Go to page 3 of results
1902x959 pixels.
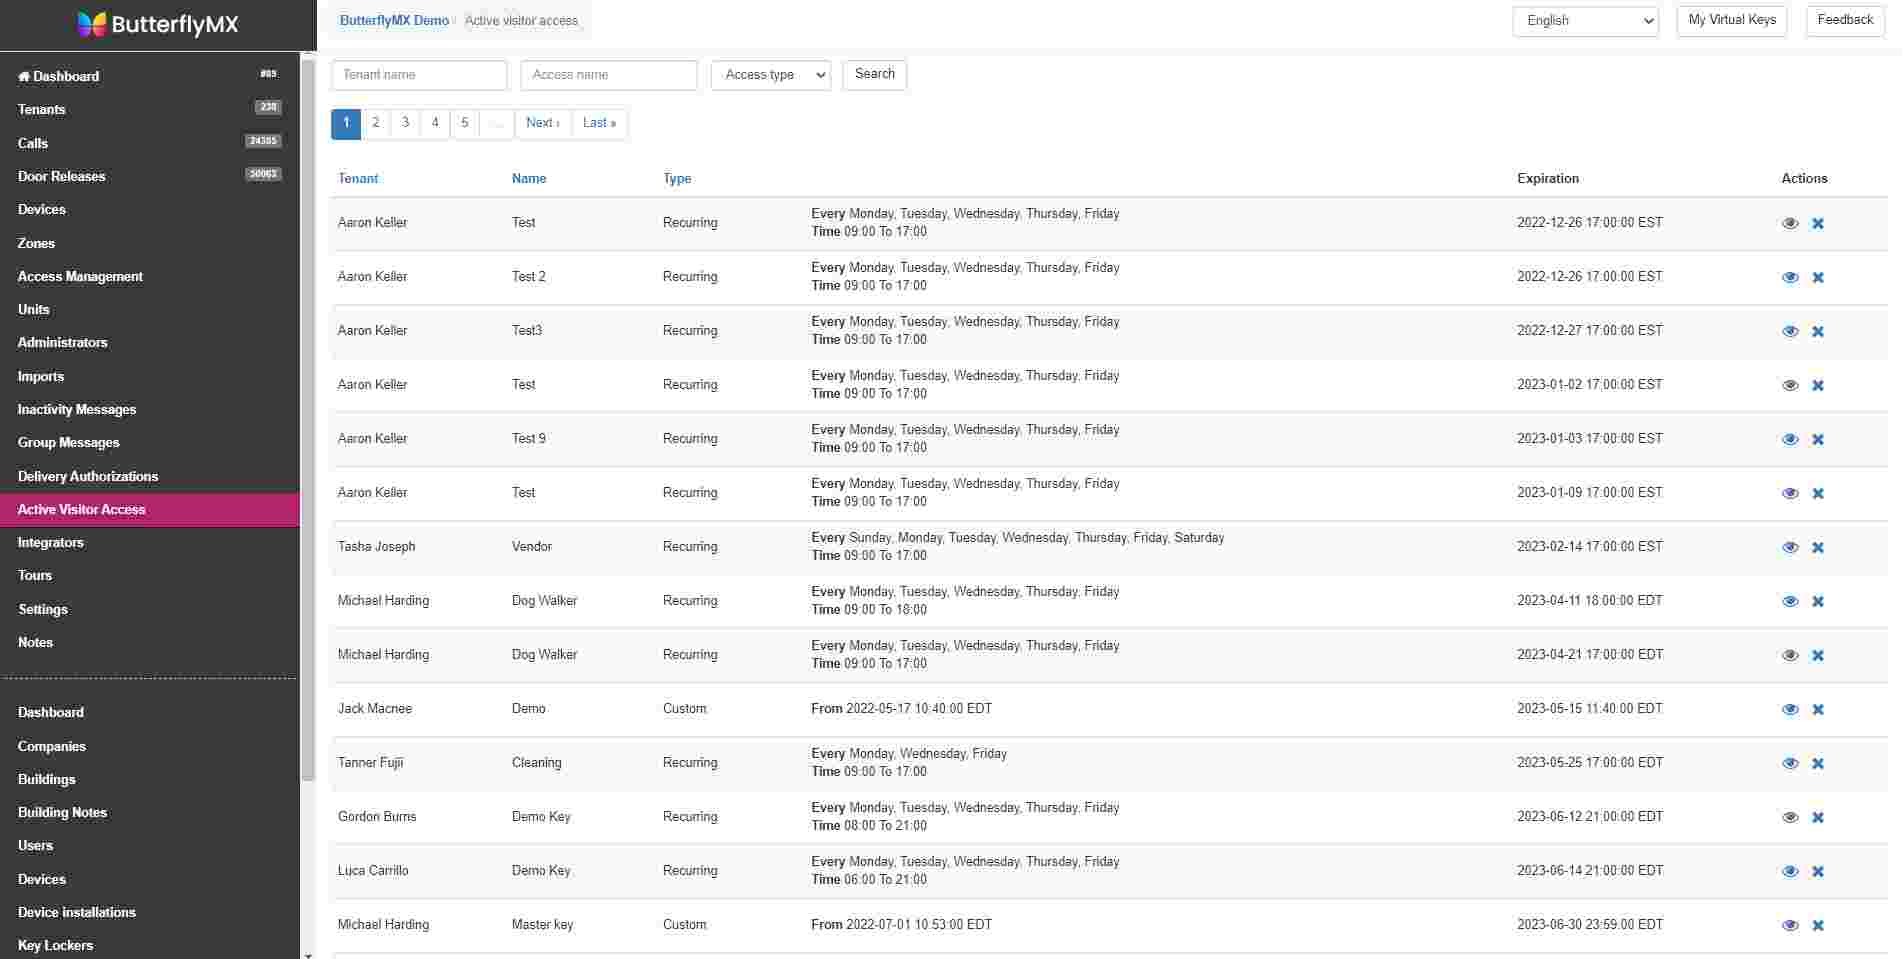pyautogui.click(x=405, y=123)
